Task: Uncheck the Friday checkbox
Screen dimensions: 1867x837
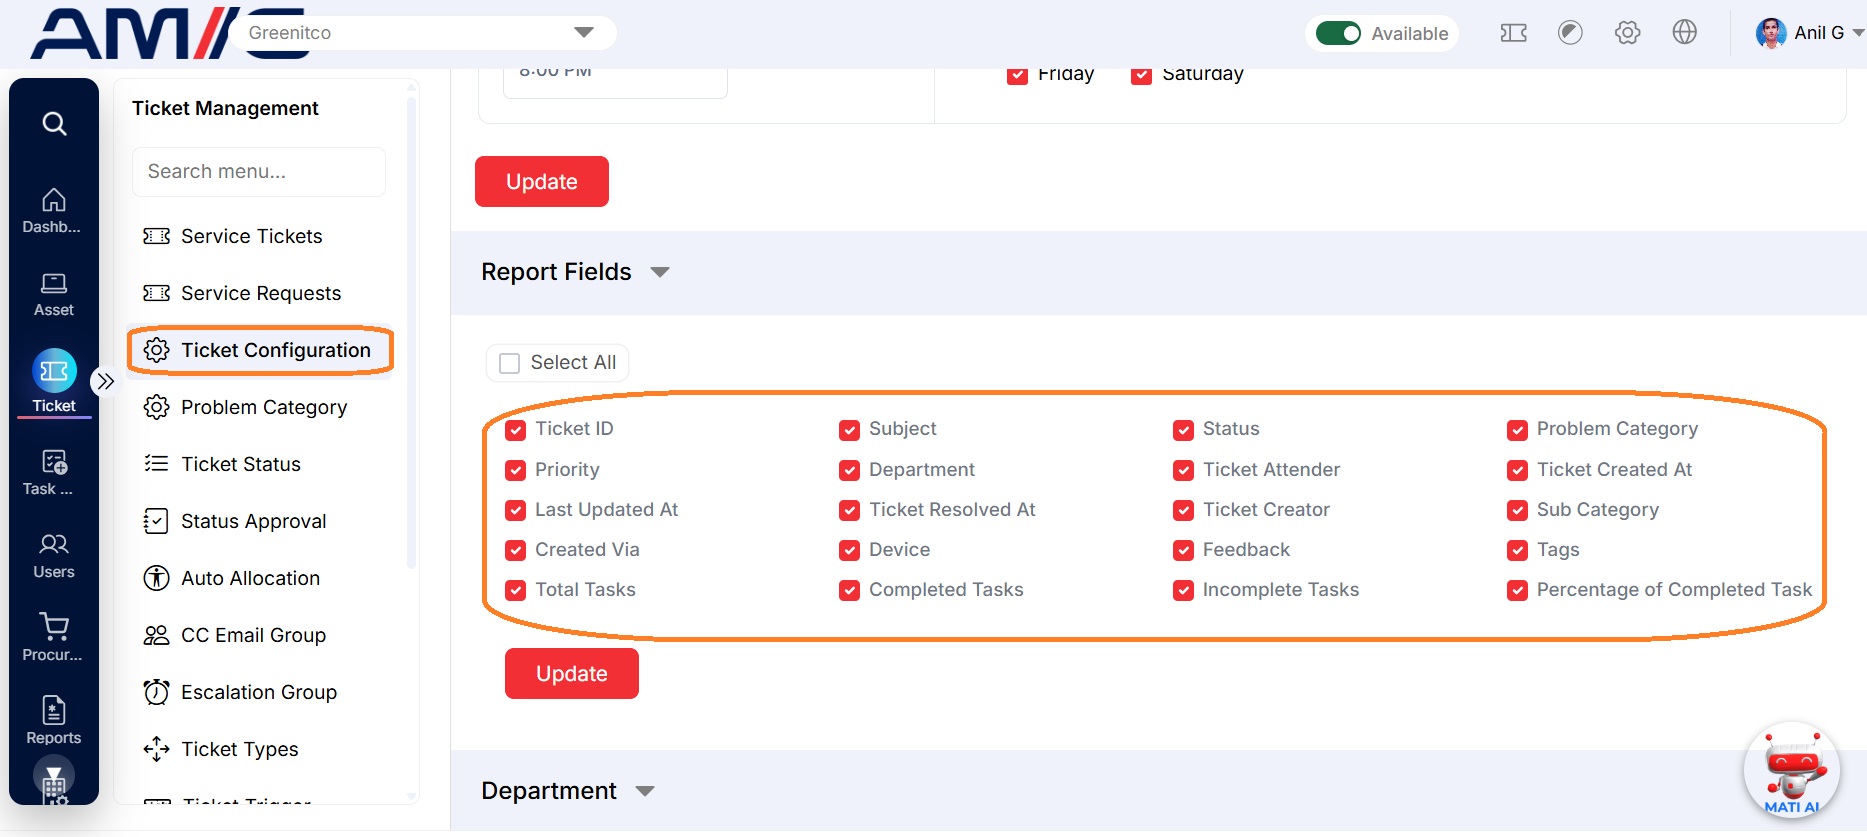Action: point(1017,75)
